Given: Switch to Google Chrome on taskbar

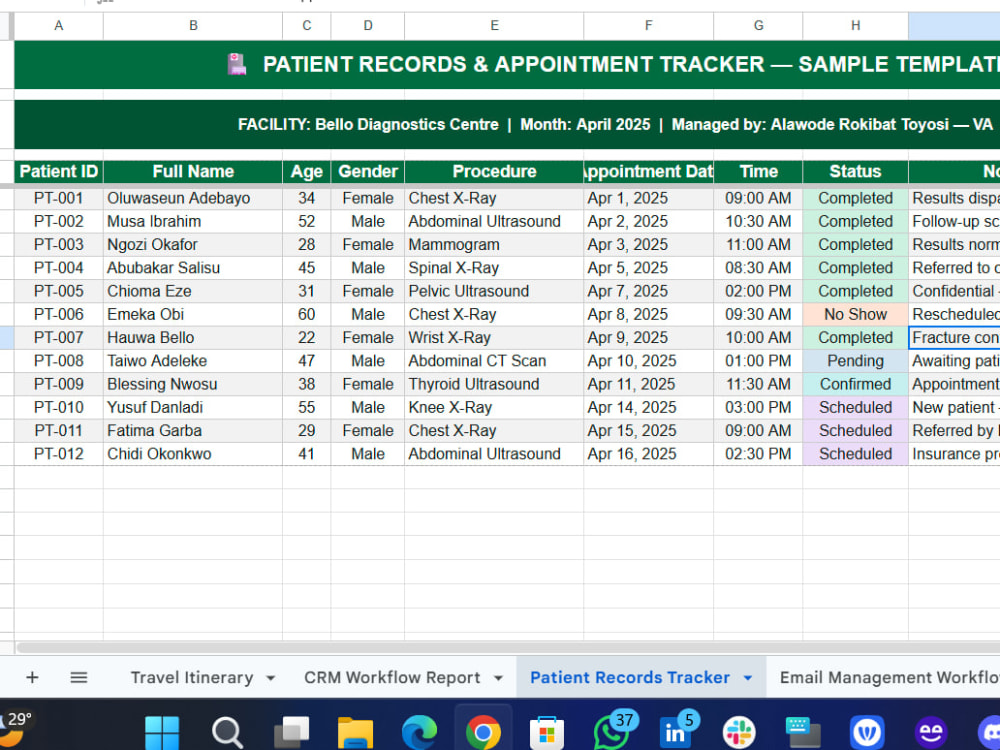Looking at the screenshot, I should click(x=483, y=732).
